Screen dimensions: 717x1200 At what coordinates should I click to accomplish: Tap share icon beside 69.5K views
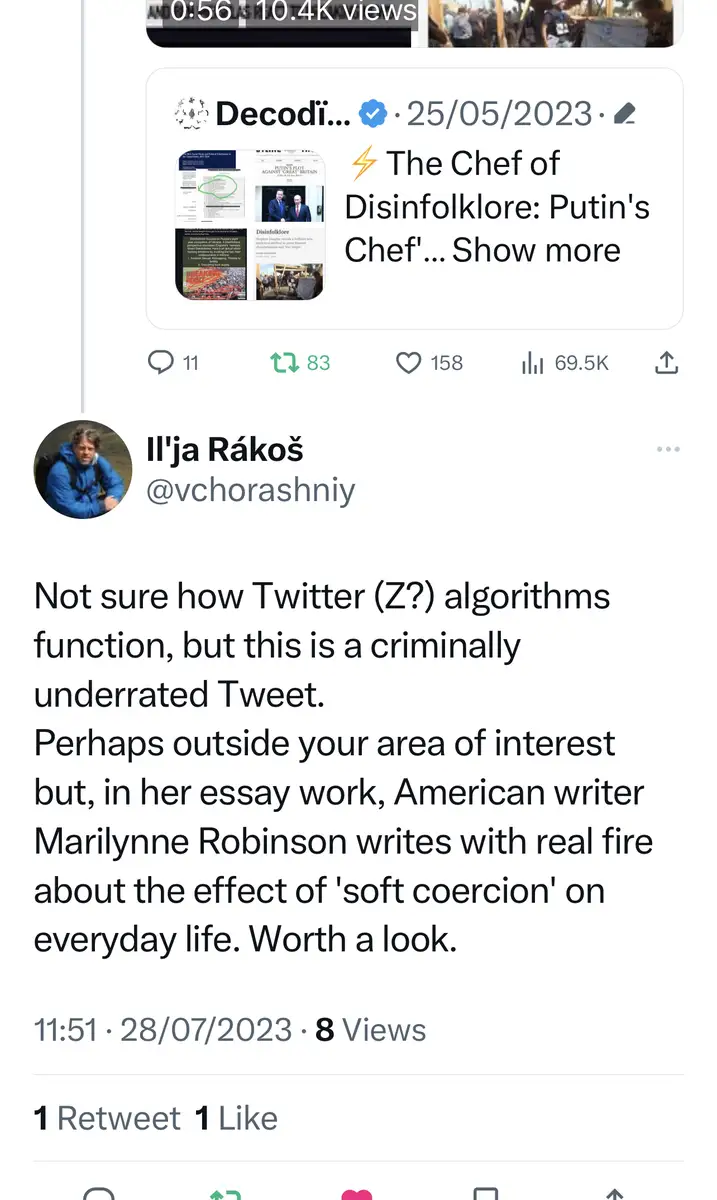[665, 363]
